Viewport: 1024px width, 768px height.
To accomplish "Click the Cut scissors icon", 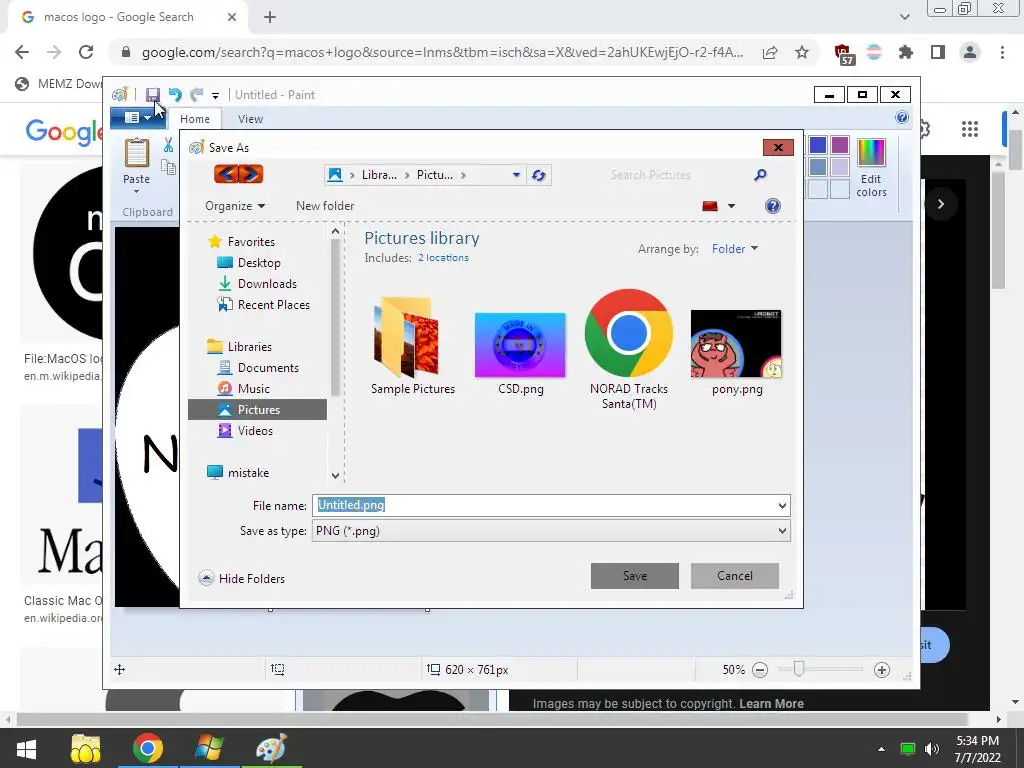I will pos(168,145).
